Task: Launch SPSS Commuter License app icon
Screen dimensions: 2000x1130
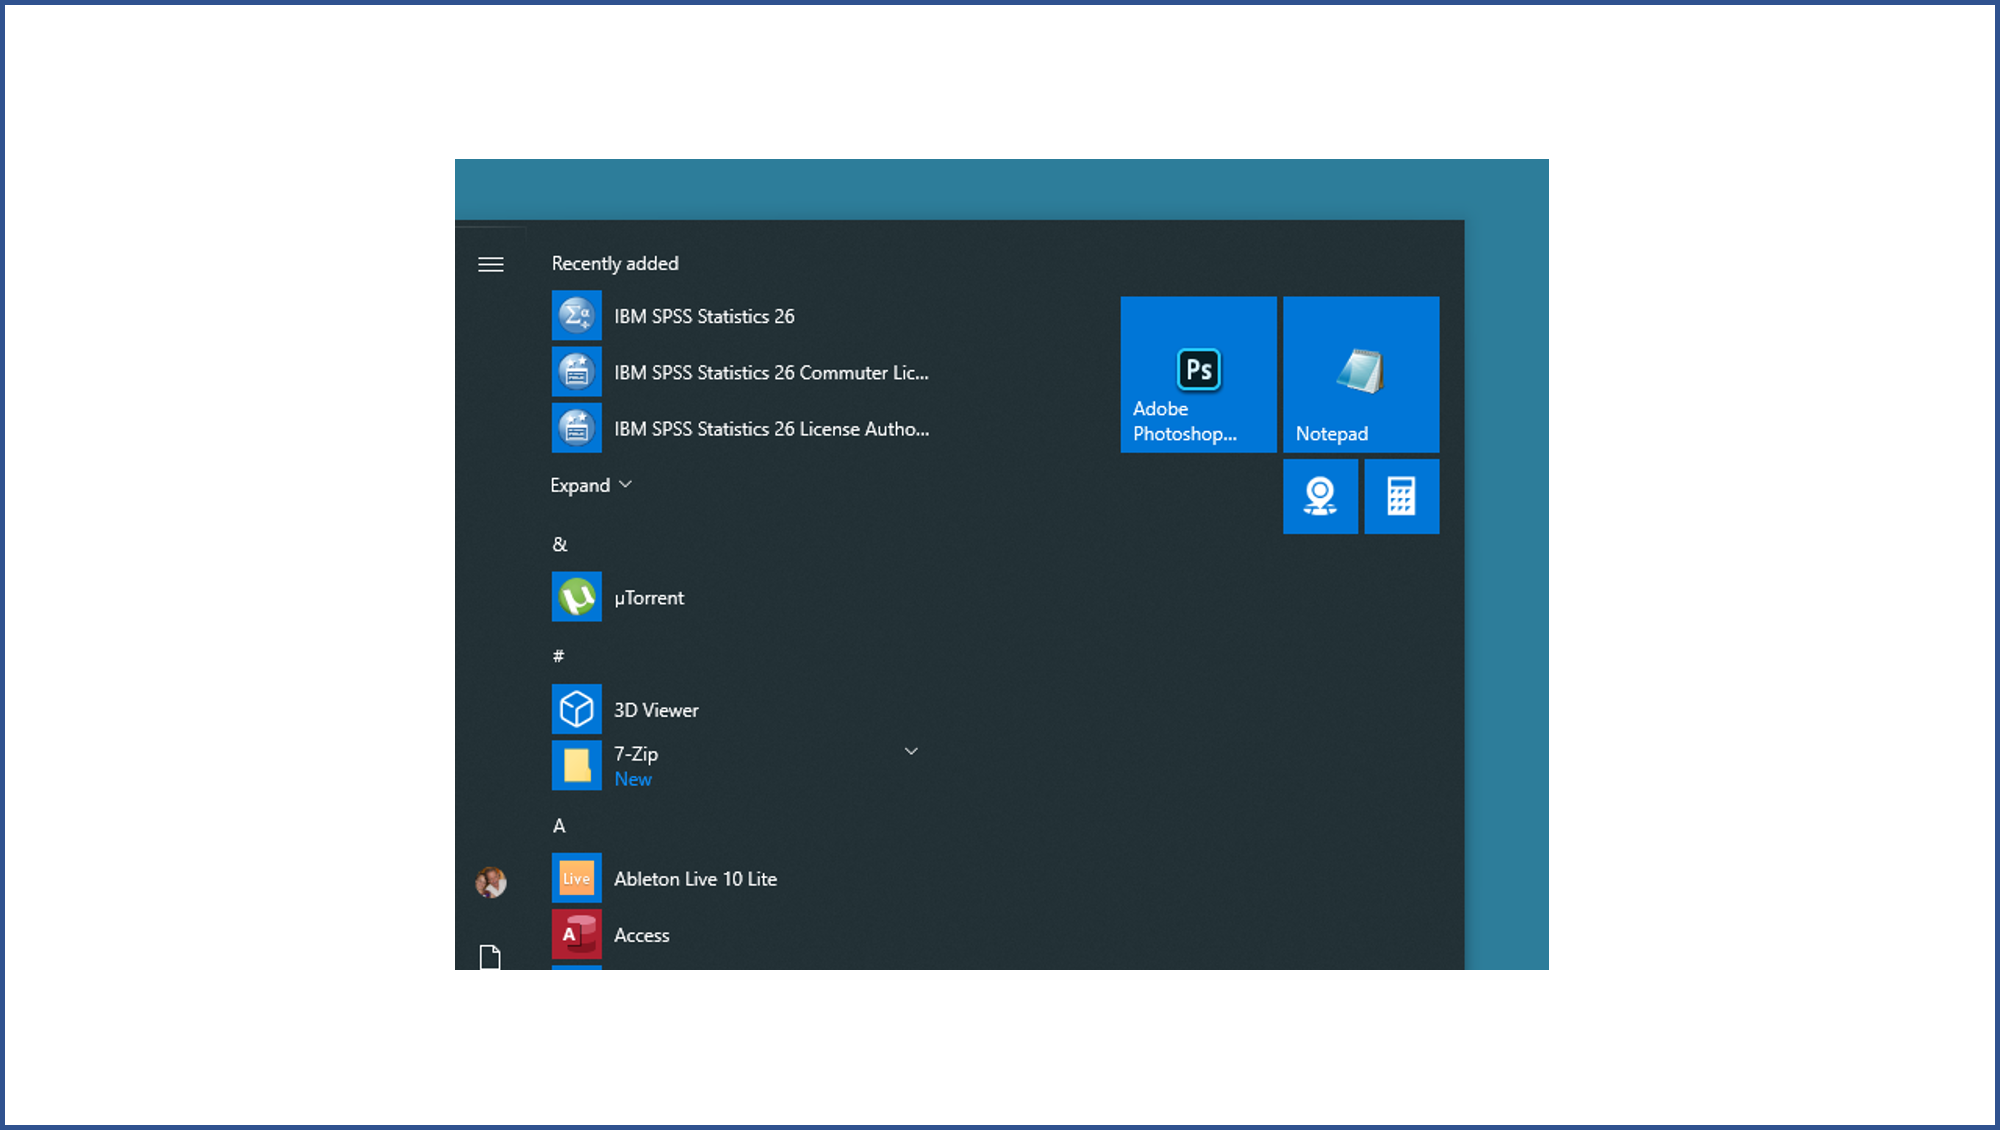Action: click(576, 372)
